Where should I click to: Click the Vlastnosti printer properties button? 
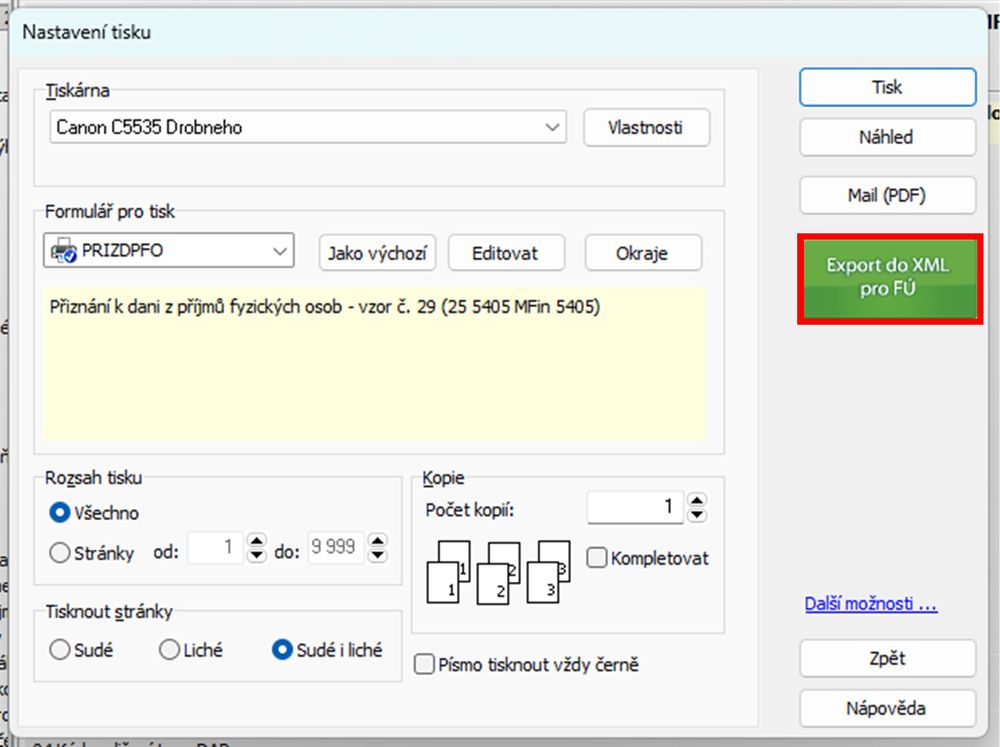coord(646,127)
